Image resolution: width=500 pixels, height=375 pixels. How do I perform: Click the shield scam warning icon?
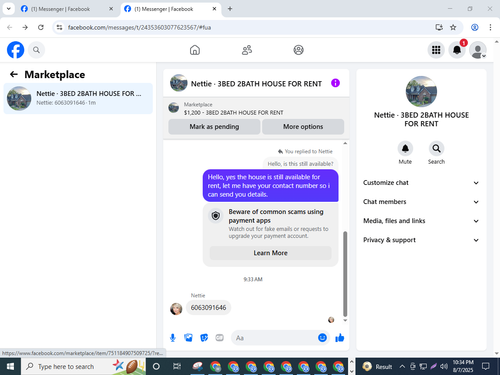click(216, 216)
